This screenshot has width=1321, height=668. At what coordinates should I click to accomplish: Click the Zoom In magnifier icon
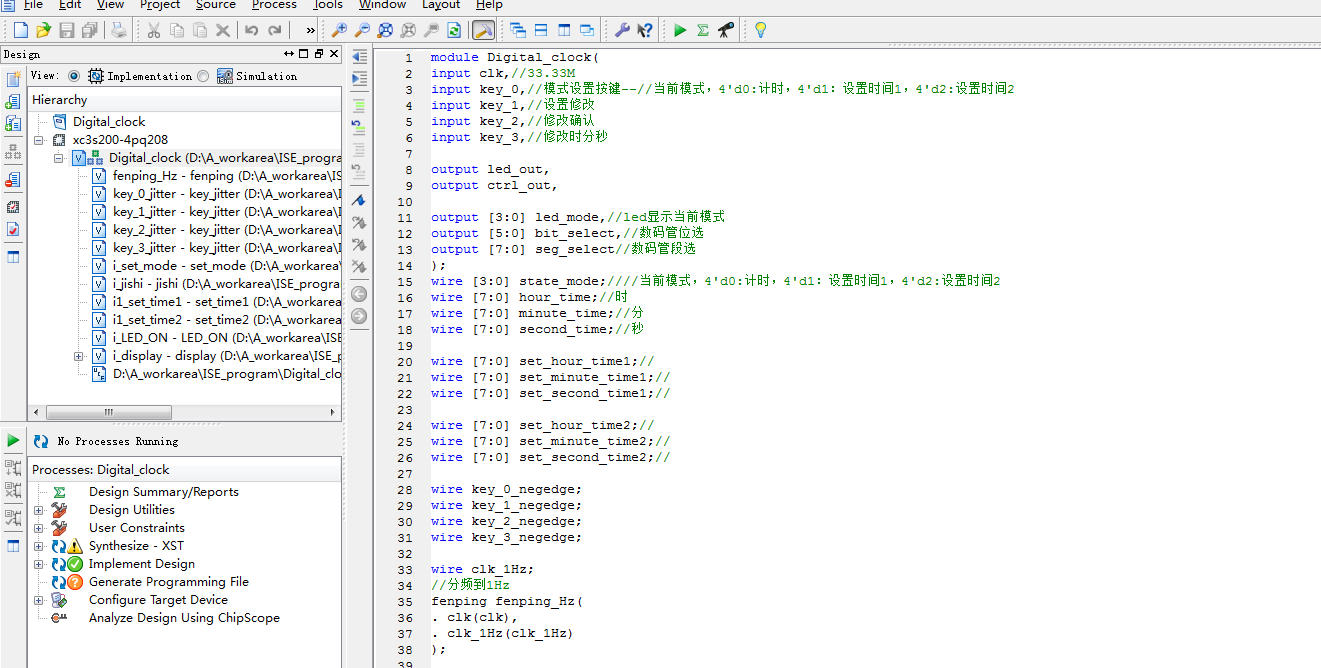click(339, 31)
